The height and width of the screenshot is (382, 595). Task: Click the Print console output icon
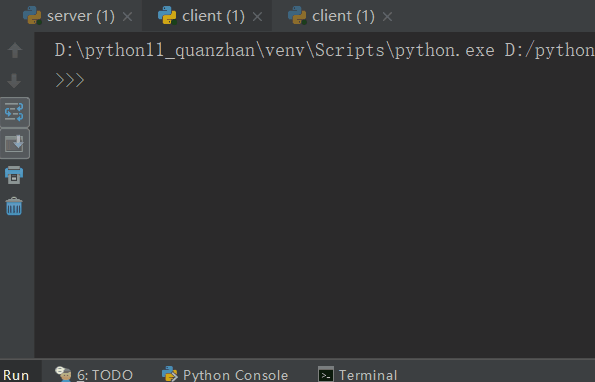click(x=14, y=175)
